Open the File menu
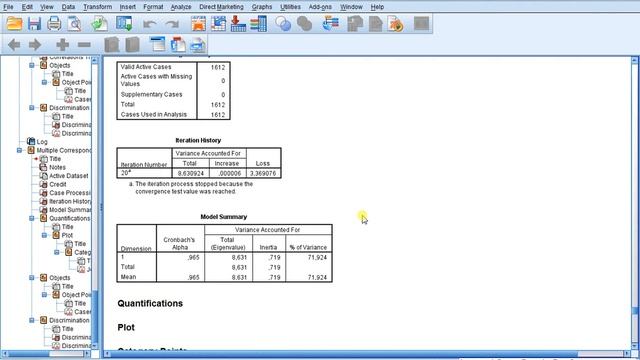 (8, 7)
